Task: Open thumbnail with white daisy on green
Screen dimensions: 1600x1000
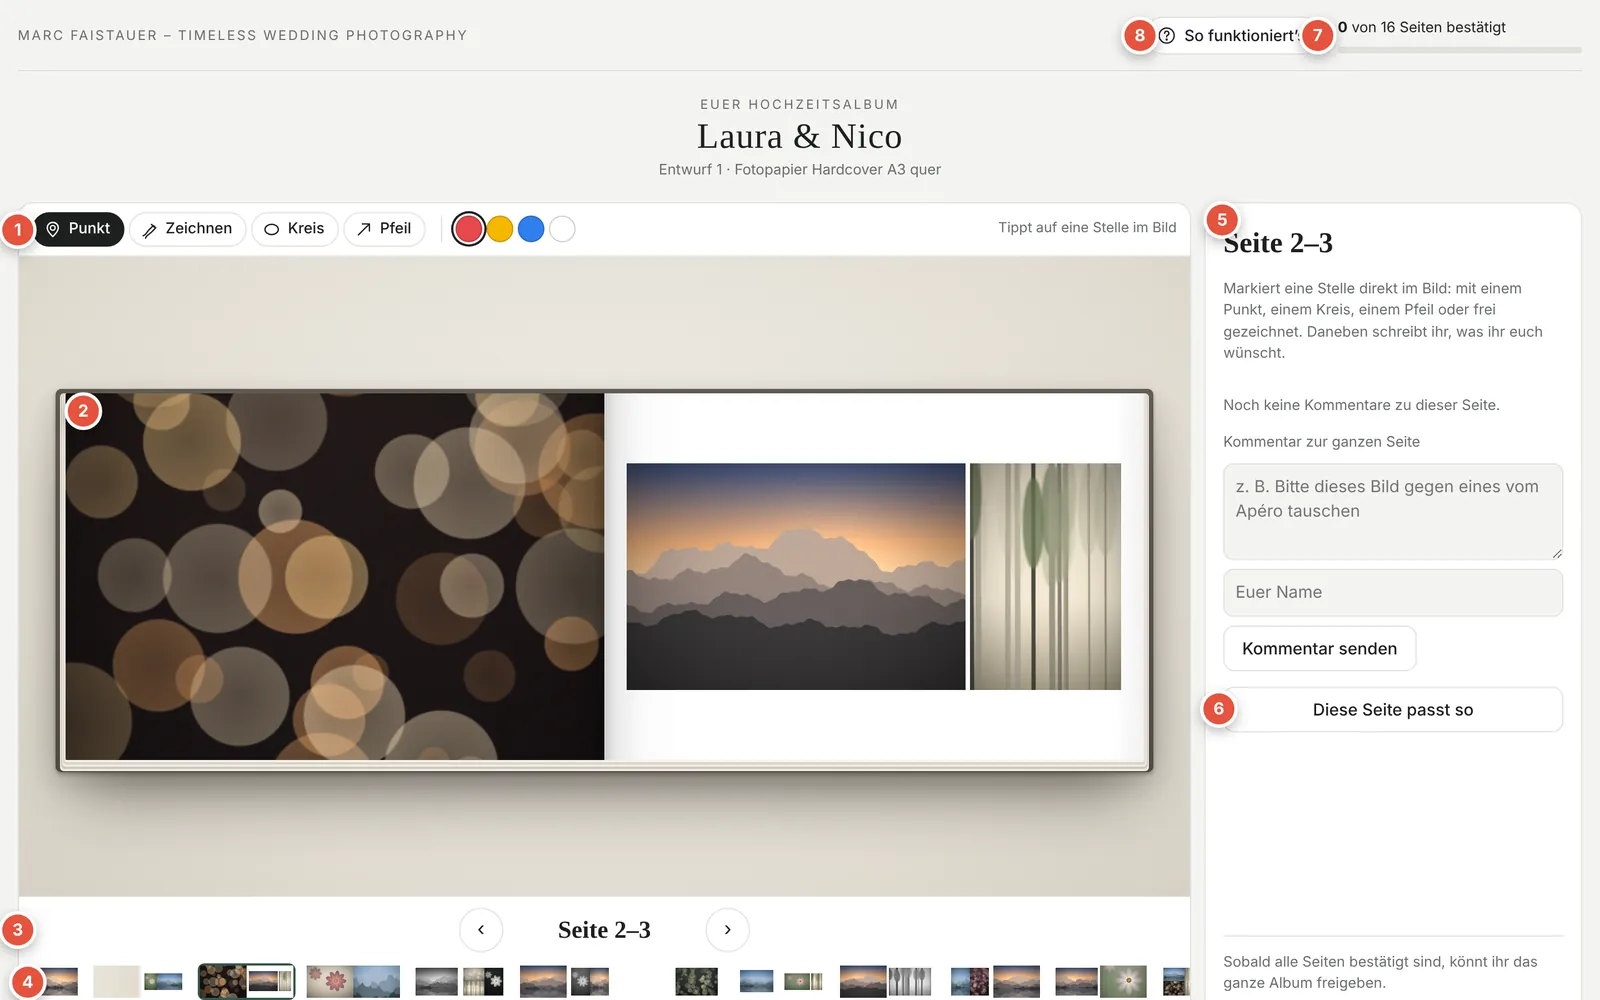Action: point(1101,982)
